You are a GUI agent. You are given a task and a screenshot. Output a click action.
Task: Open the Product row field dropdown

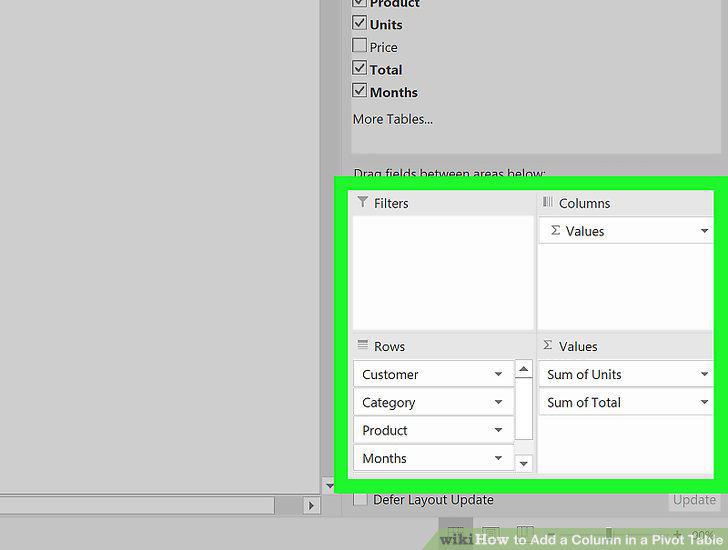(498, 430)
